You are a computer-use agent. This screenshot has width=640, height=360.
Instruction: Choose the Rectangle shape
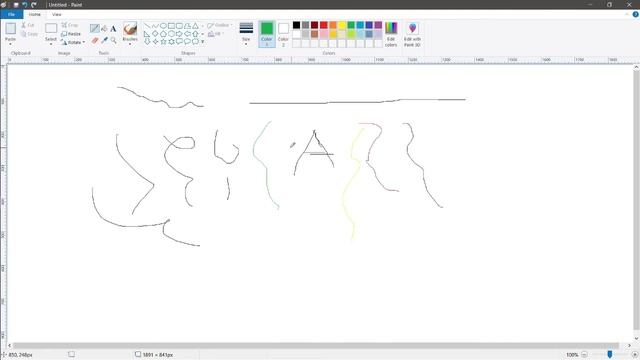point(171,26)
